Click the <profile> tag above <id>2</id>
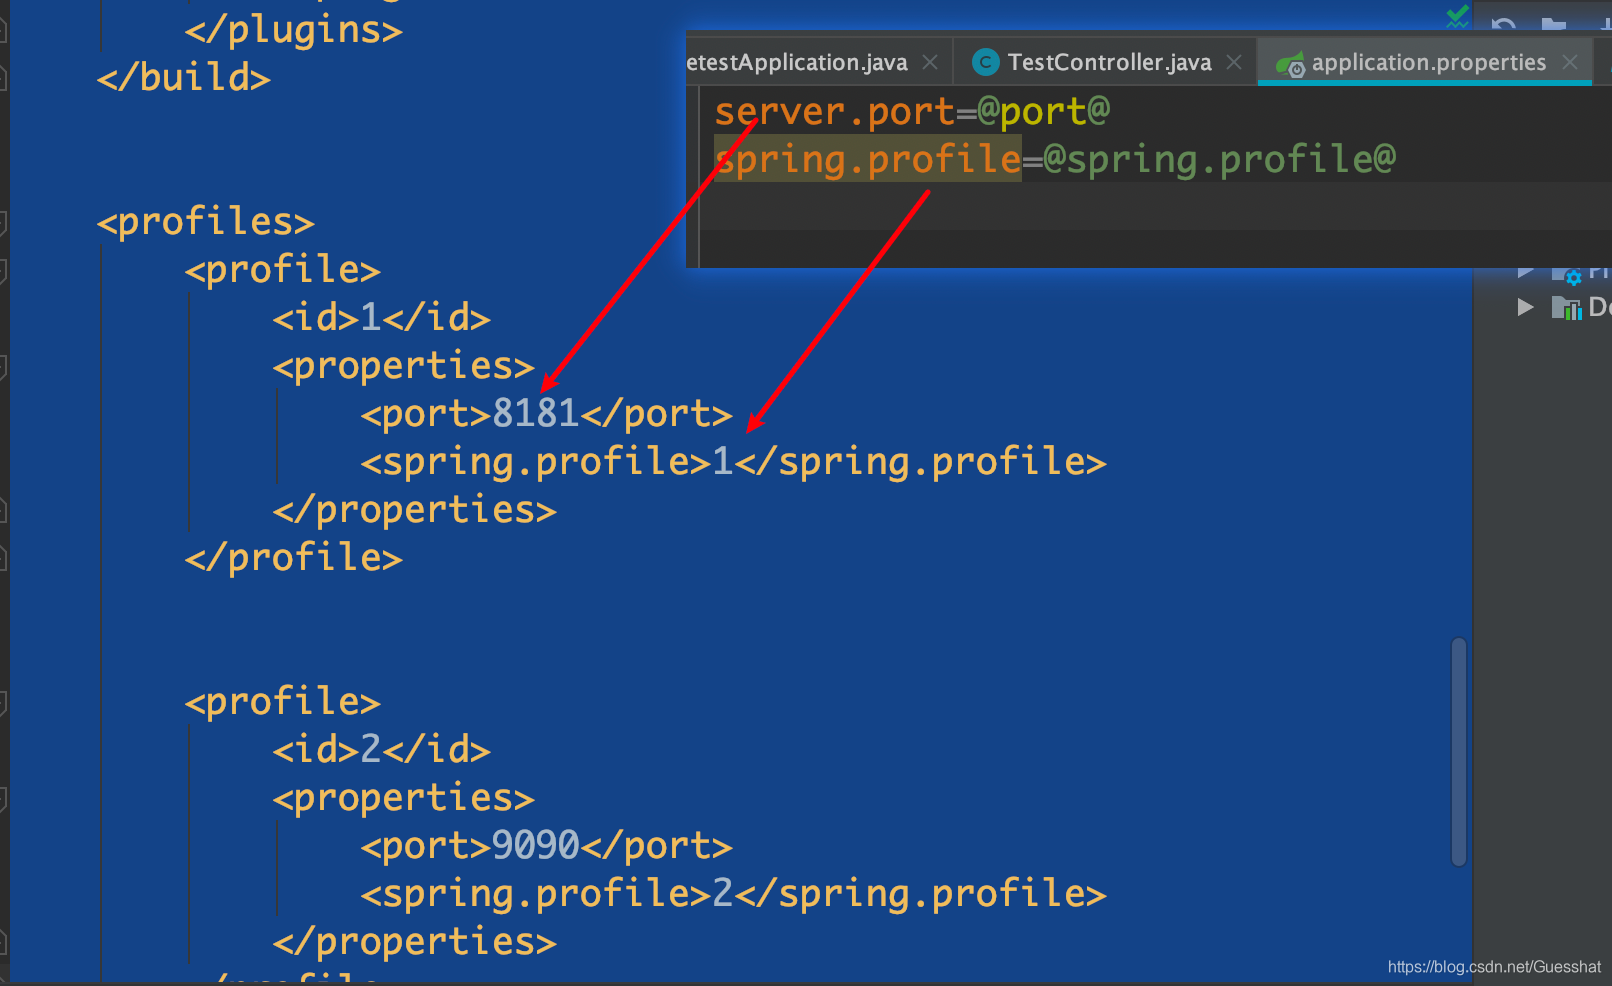 point(283,701)
